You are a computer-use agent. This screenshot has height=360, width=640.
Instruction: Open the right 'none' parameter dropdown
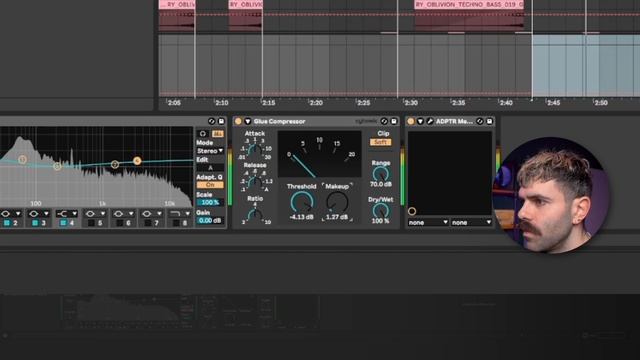pos(471,222)
